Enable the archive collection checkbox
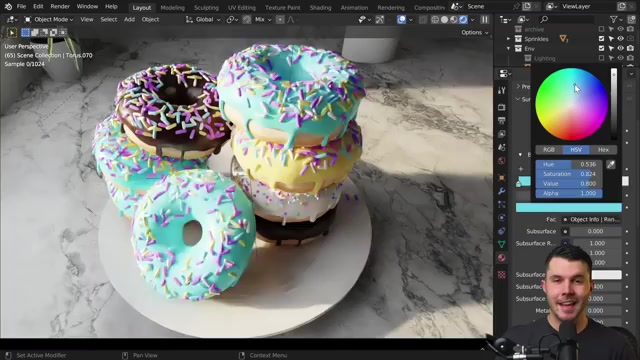The height and width of the screenshot is (360, 640). click(601, 29)
